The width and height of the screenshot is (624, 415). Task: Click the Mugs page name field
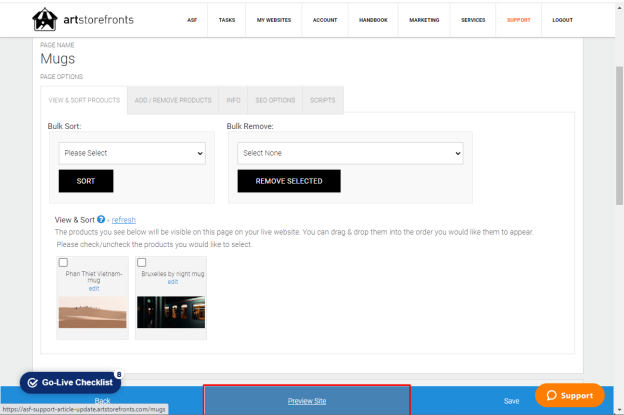[58, 59]
